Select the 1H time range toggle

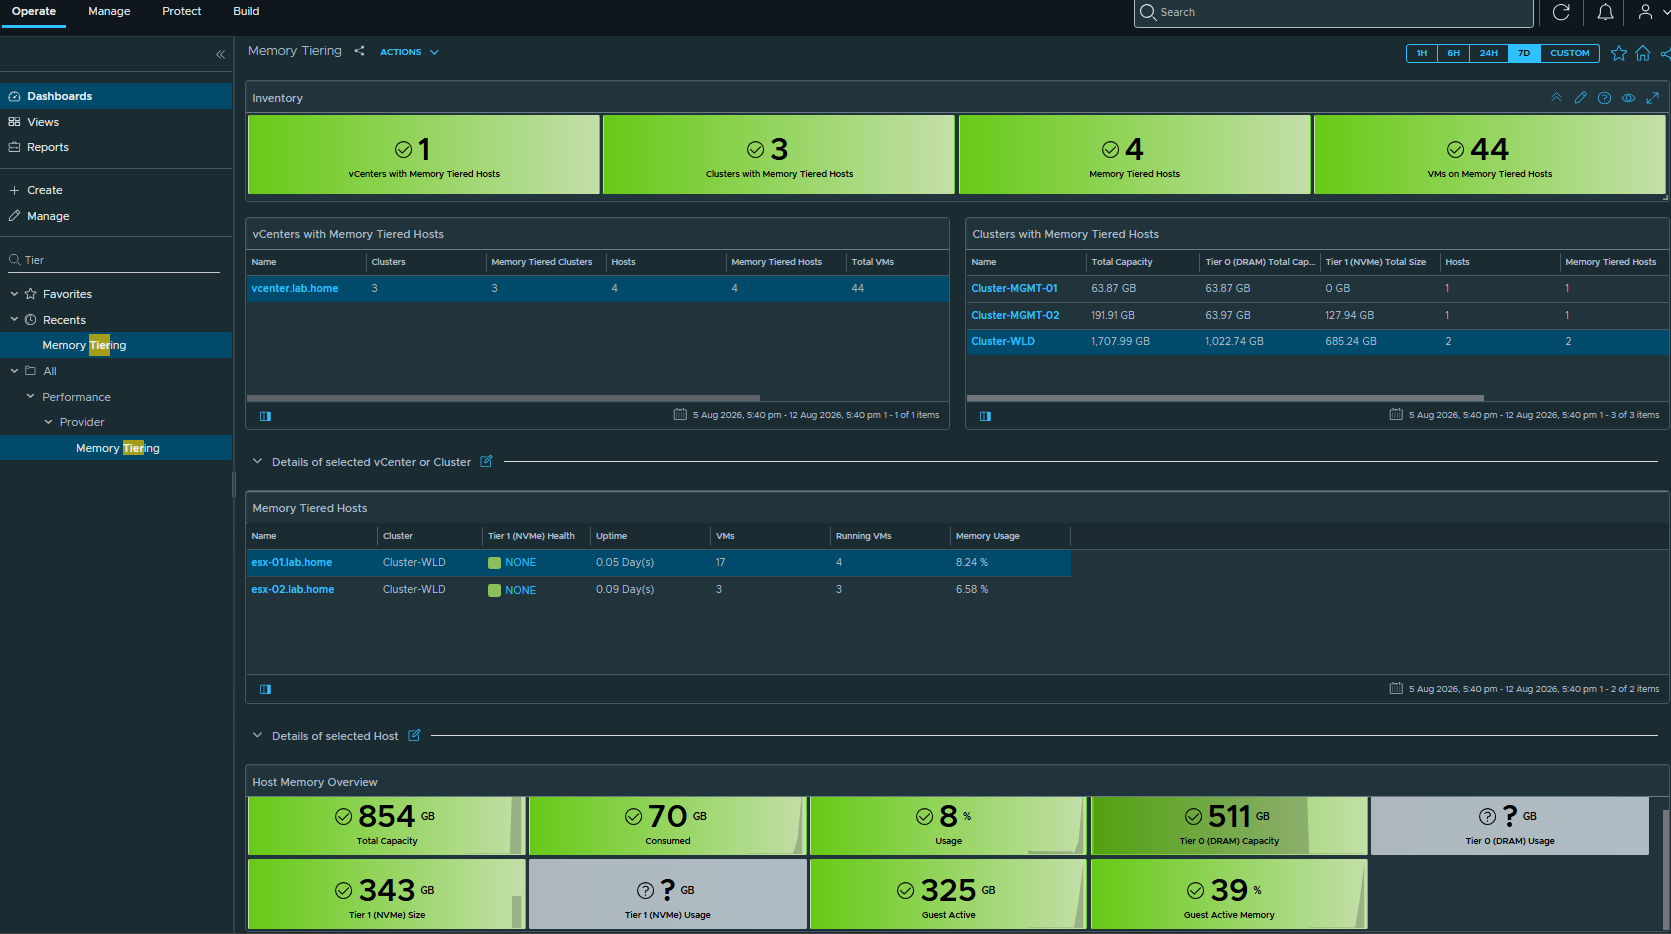tap(1422, 53)
